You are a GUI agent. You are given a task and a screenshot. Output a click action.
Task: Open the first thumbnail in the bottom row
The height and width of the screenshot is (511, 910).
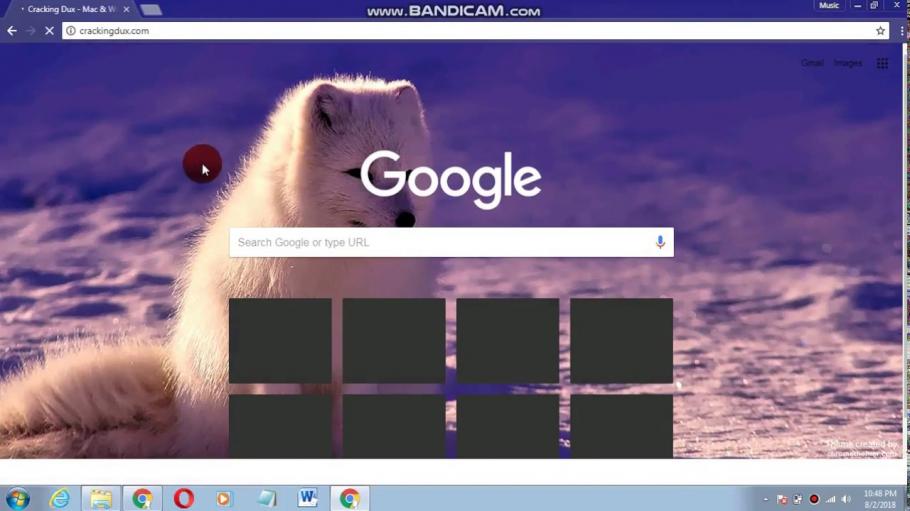(280, 426)
